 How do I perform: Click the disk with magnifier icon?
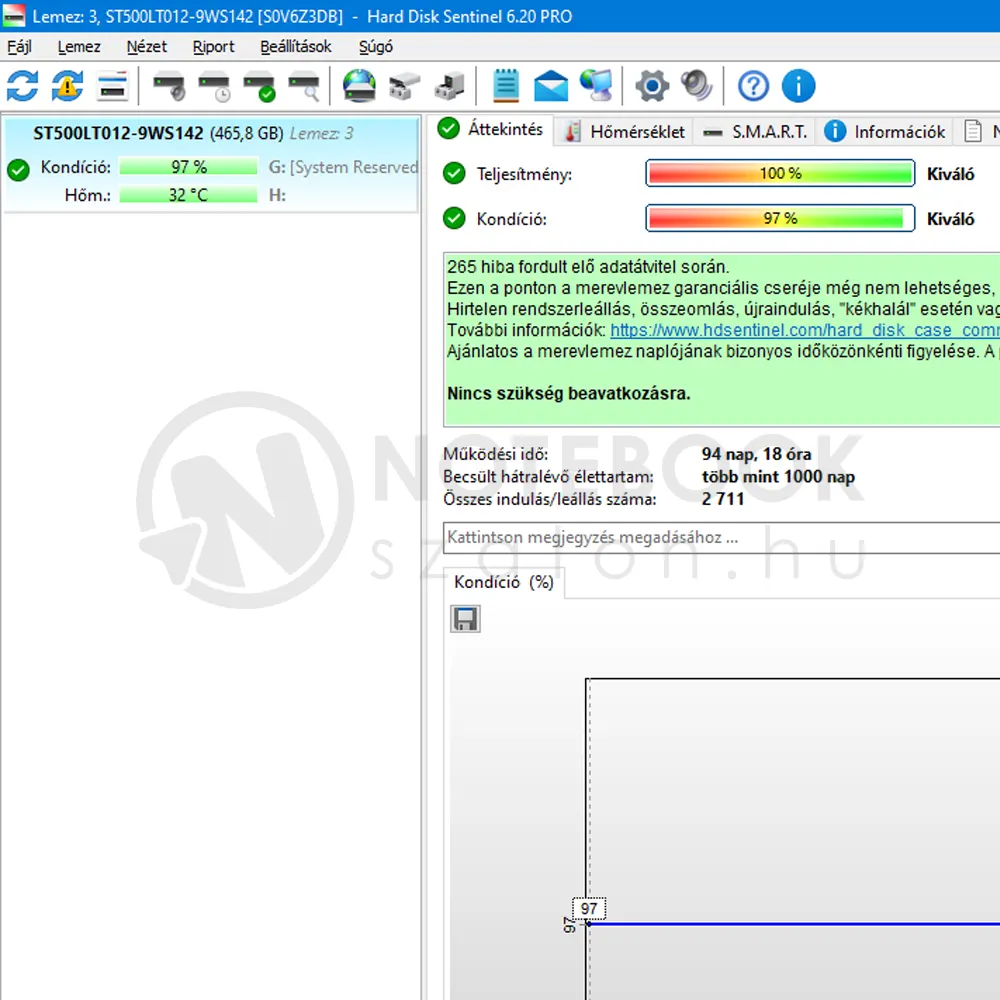[x=303, y=86]
